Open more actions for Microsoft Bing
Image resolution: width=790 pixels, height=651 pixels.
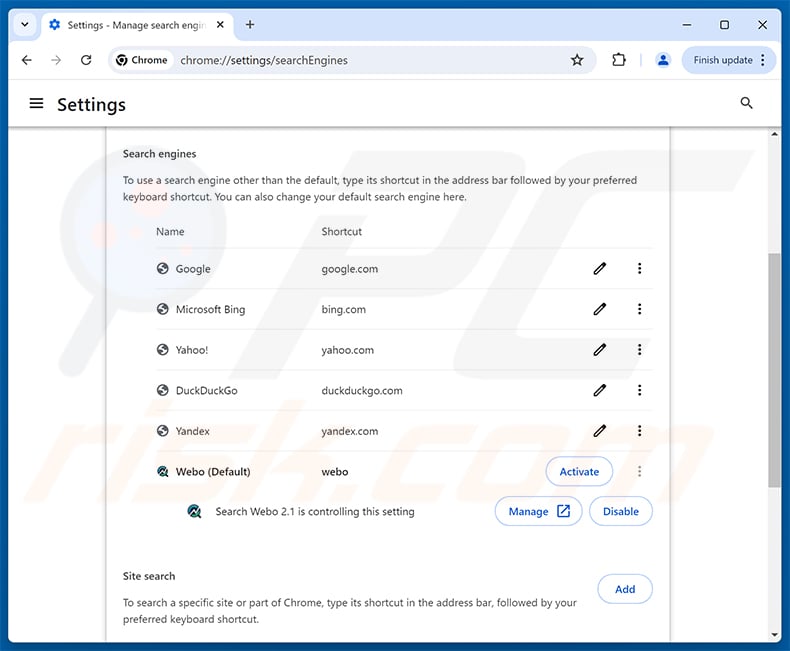point(639,309)
